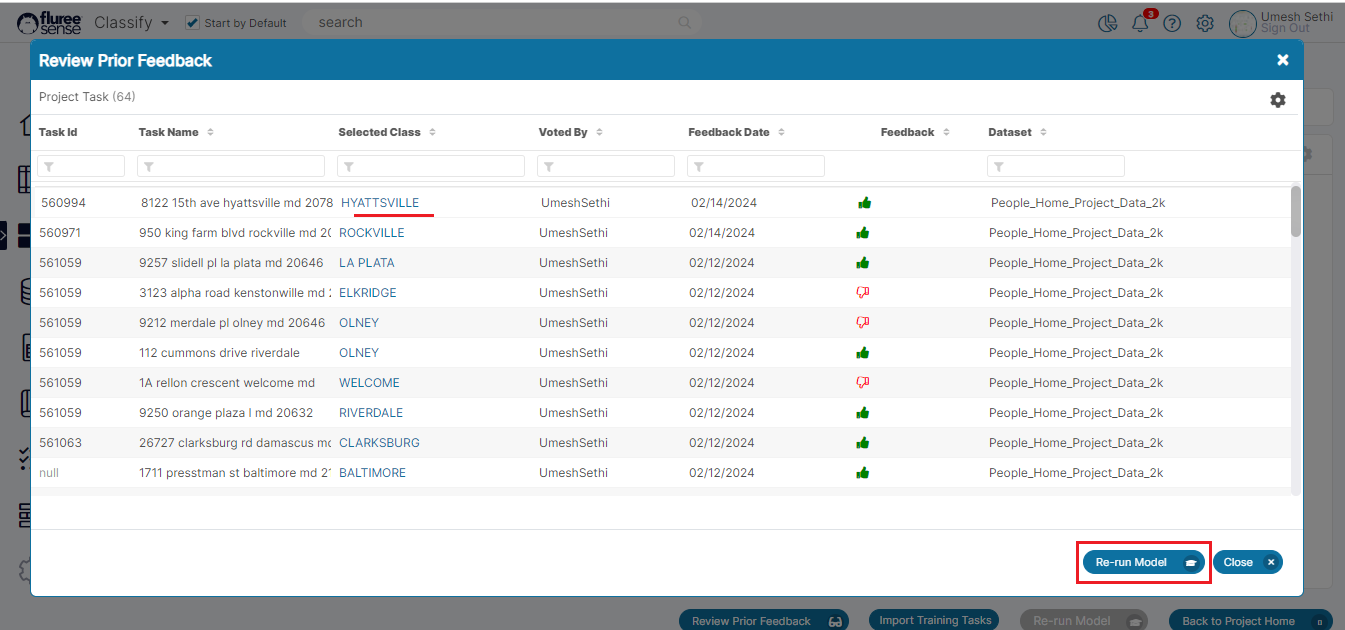Click thumbs-down icon in ELKRIDGE row

click(x=862, y=293)
